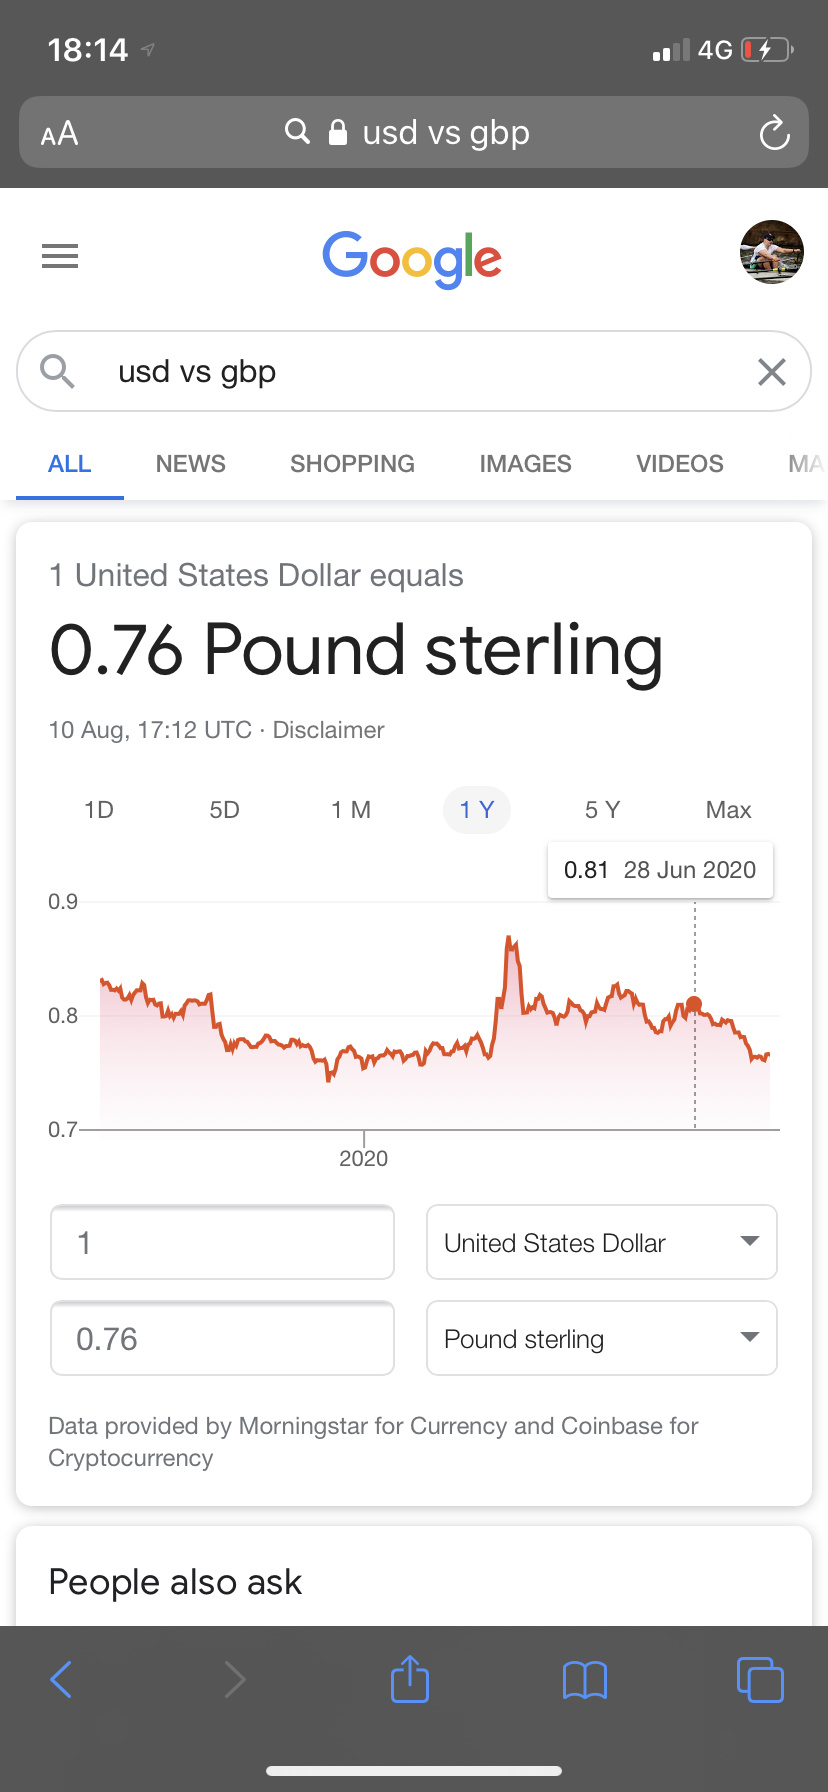Open the Google hamburger menu
The image size is (828, 1792).
[60, 257]
